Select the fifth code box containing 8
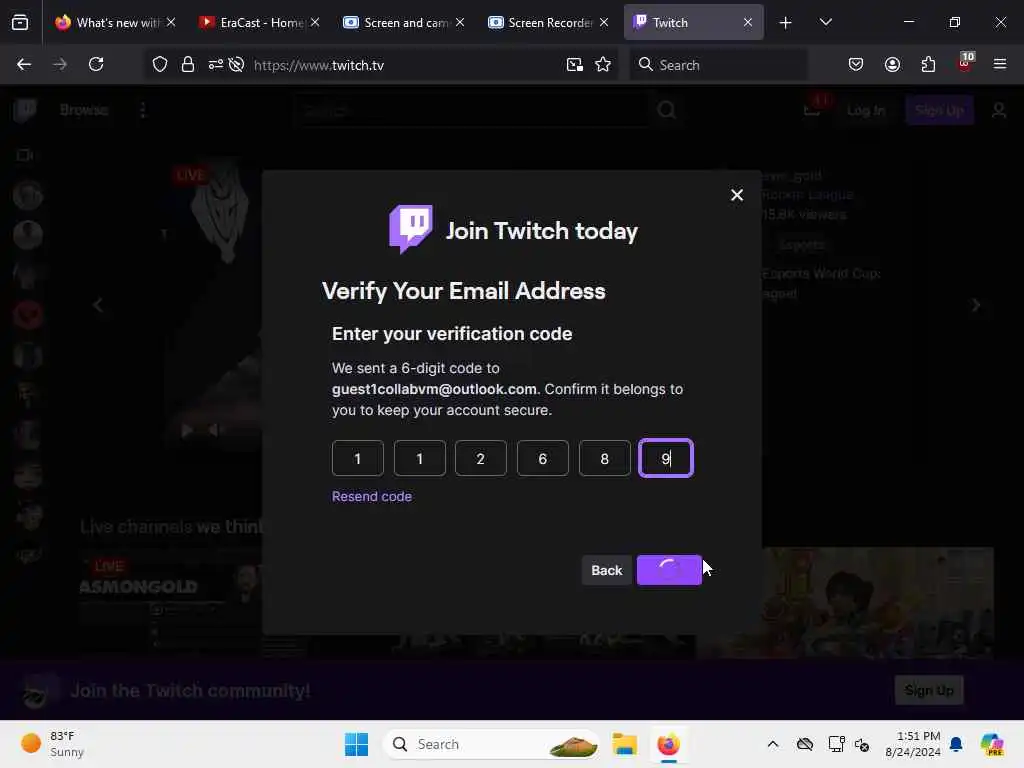Screen dimensions: 1024x768 click(605, 458)
